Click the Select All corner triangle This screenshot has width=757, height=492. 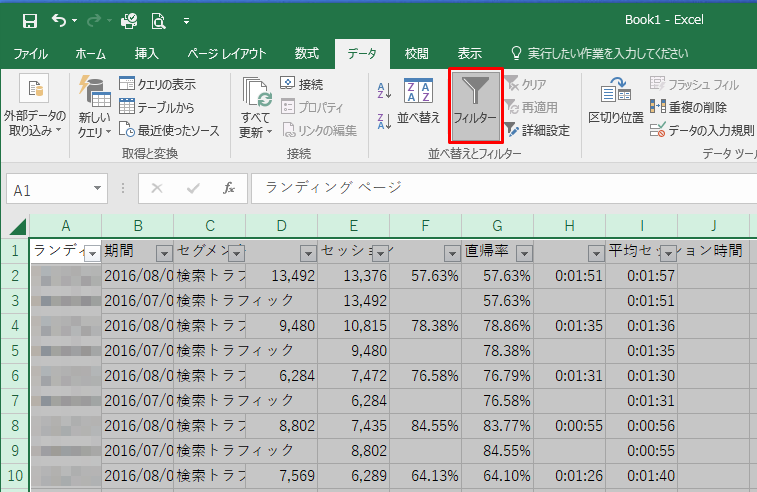pyautogui.click(x=16, y=226)
